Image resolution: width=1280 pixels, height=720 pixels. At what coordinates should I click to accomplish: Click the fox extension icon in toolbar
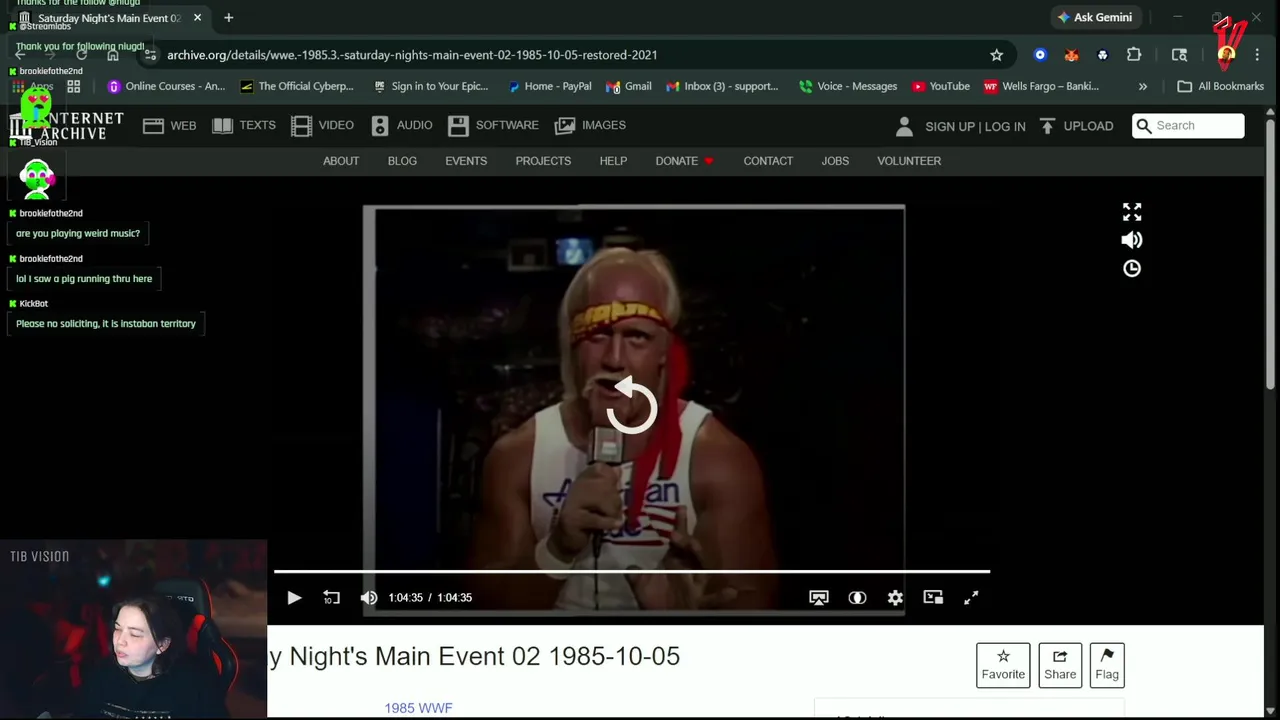point(1071,55)
